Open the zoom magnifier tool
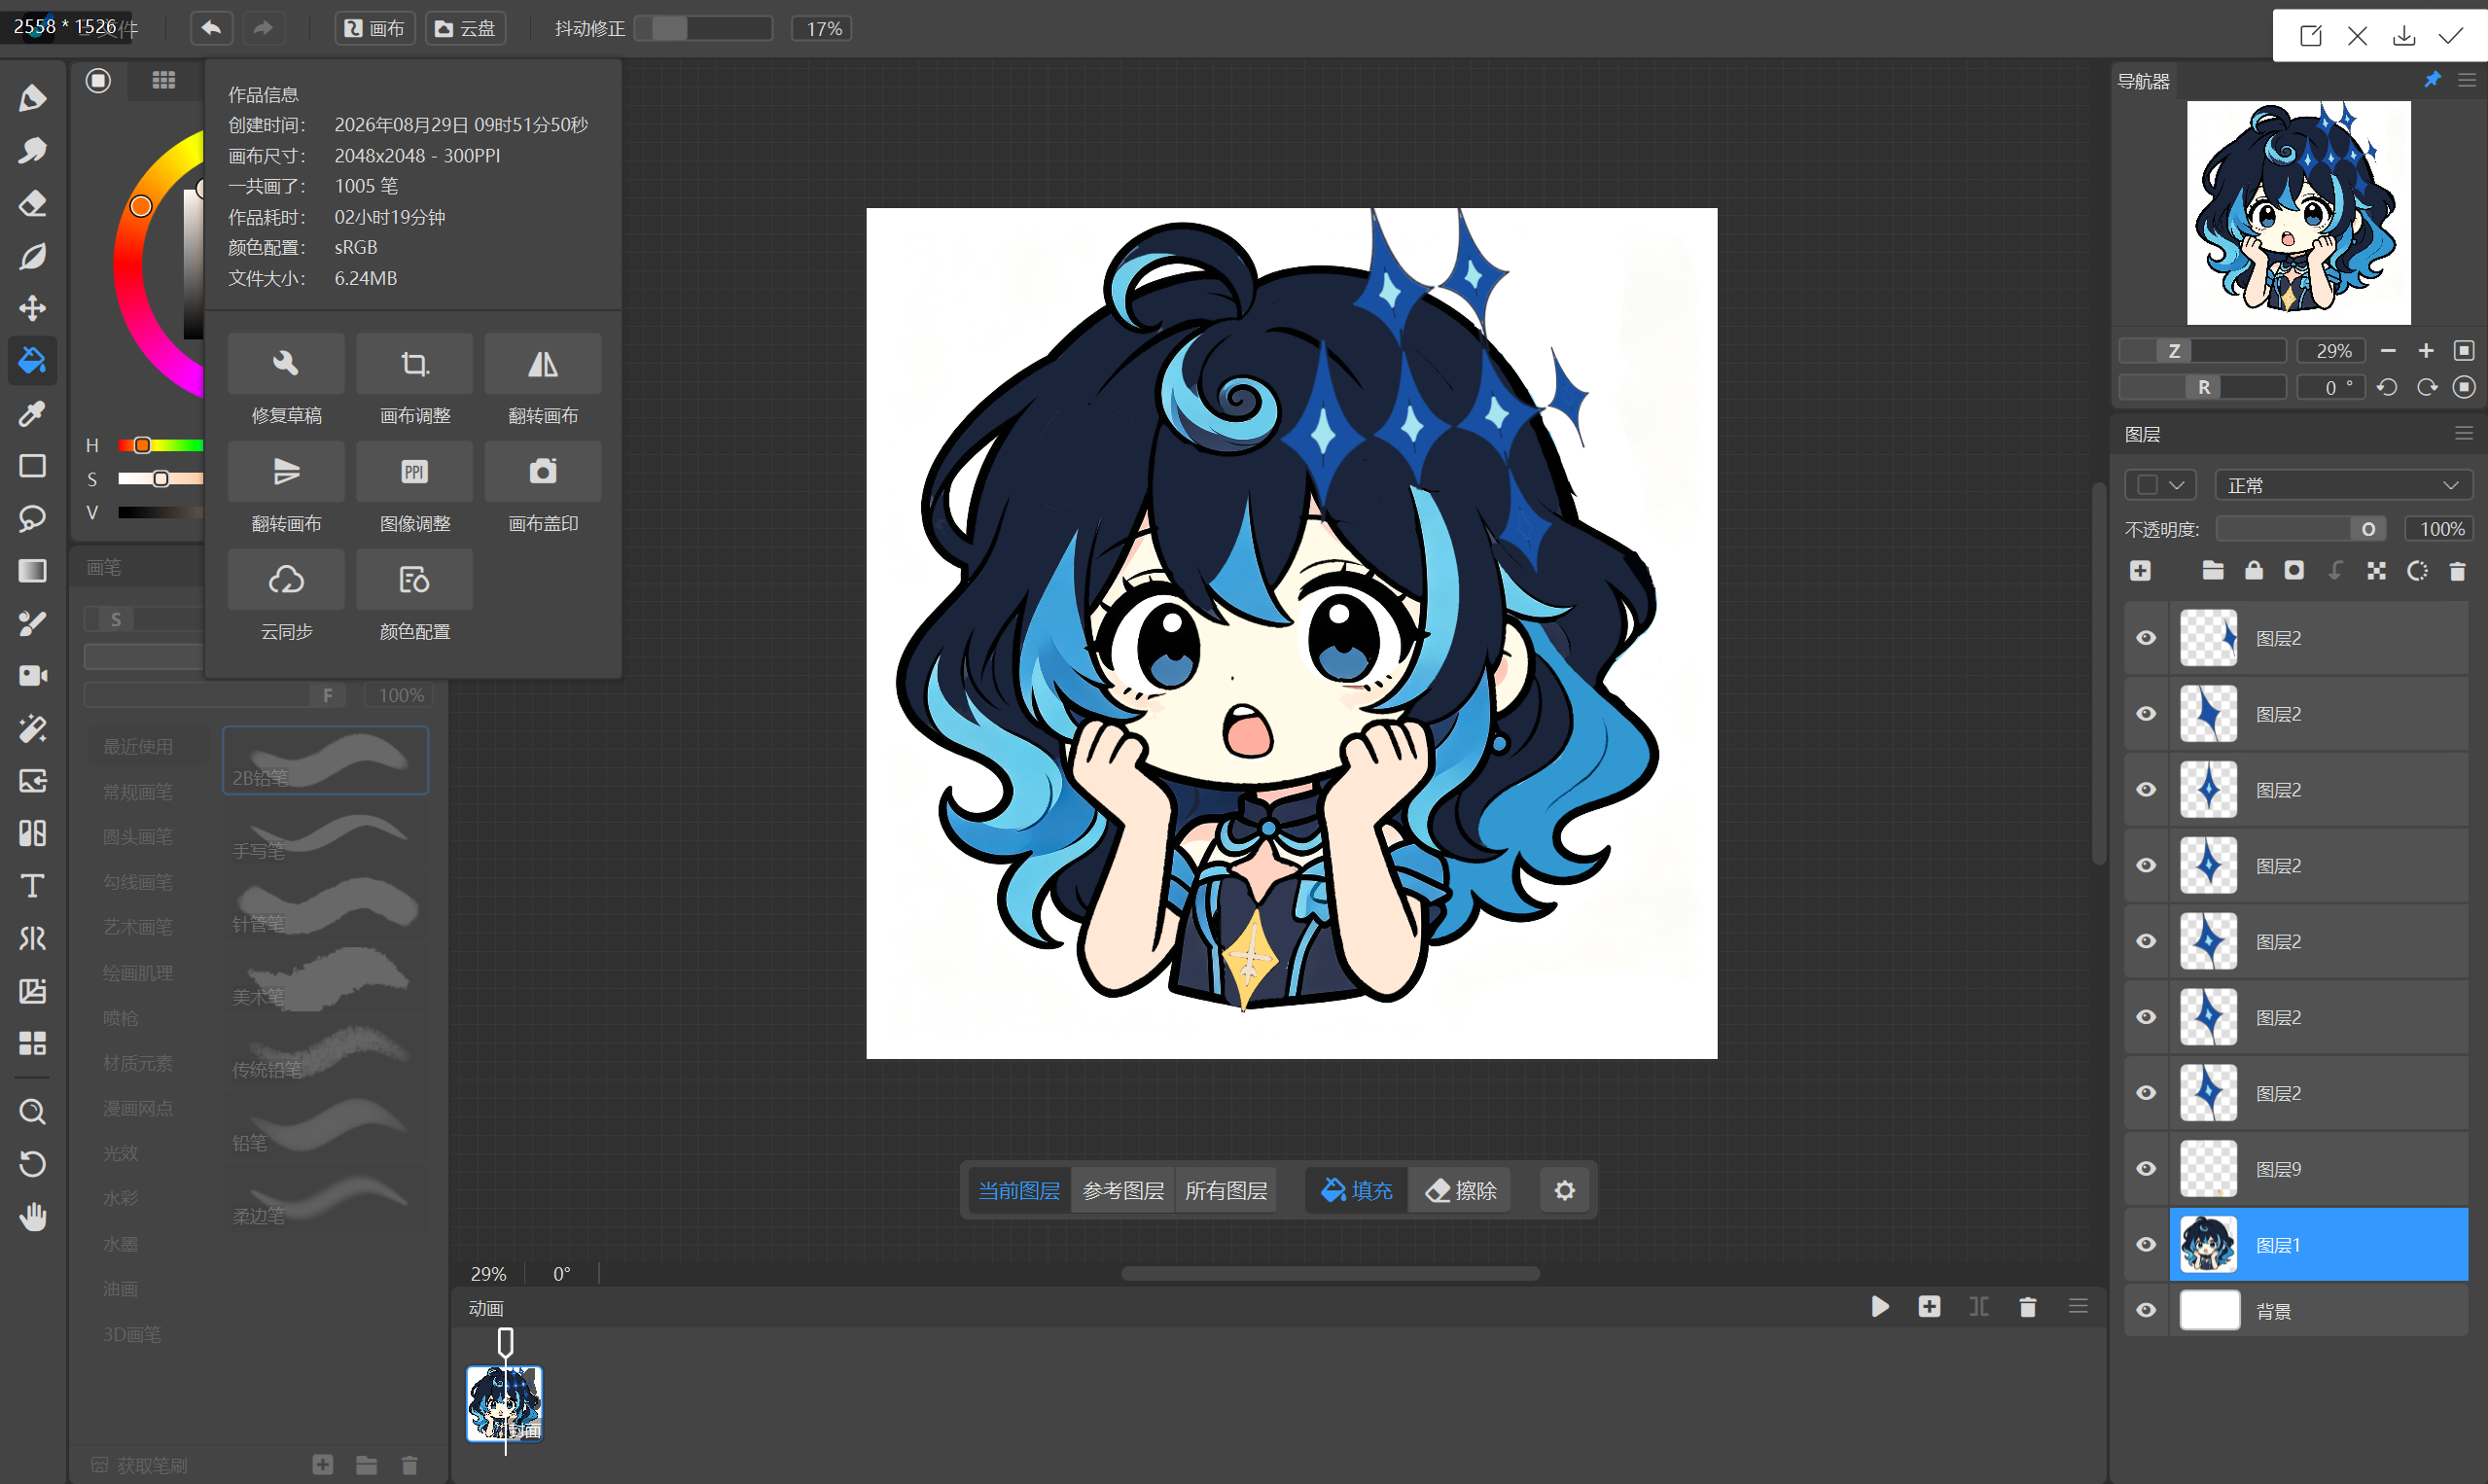 click(x=32, y=1112)
